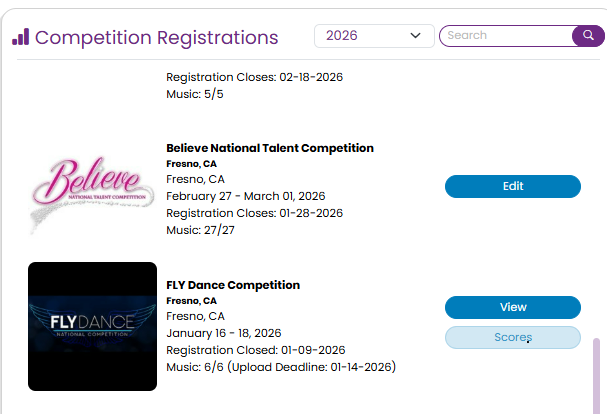The height and width of the screenshot is (414, 607).
Task: Click Music: 6/6 upload deadline text
Action: click(x=281, y=367)
